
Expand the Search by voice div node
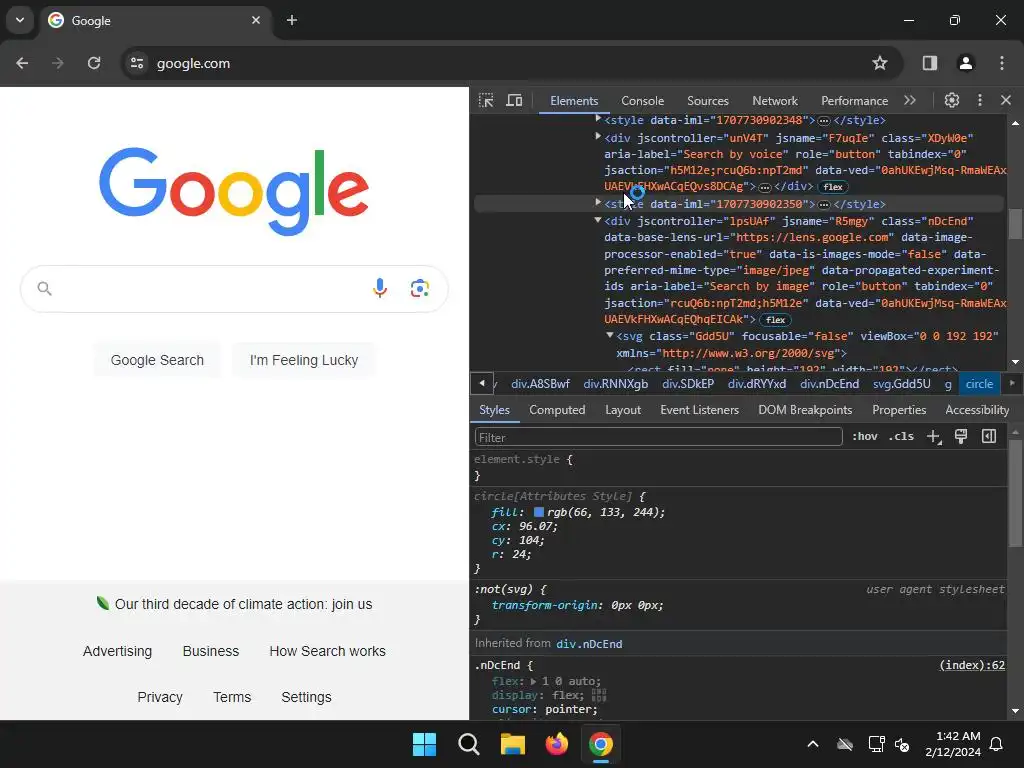tap(598, 136)
